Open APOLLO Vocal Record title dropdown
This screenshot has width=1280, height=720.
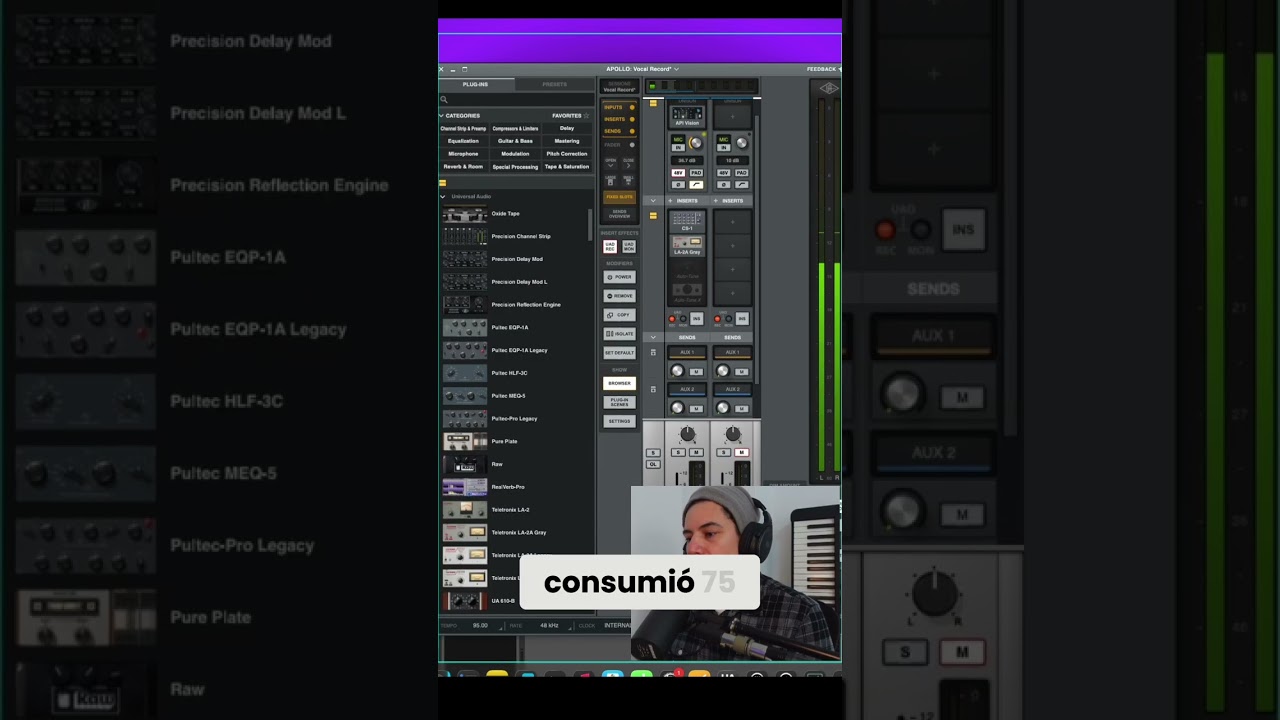[x=642, y=69]
